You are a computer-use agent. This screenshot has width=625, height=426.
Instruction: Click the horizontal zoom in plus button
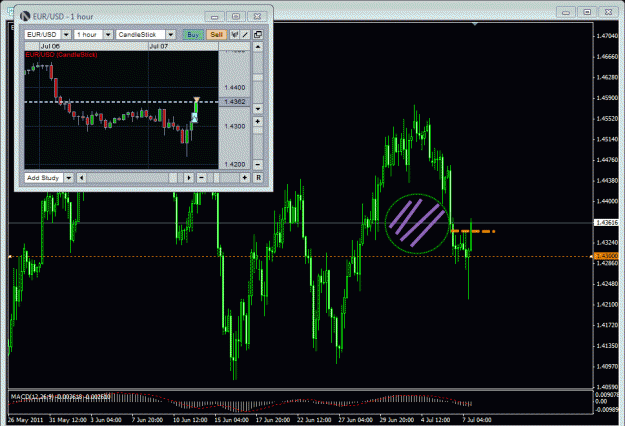pyautogui.click(x=245, y=178)
